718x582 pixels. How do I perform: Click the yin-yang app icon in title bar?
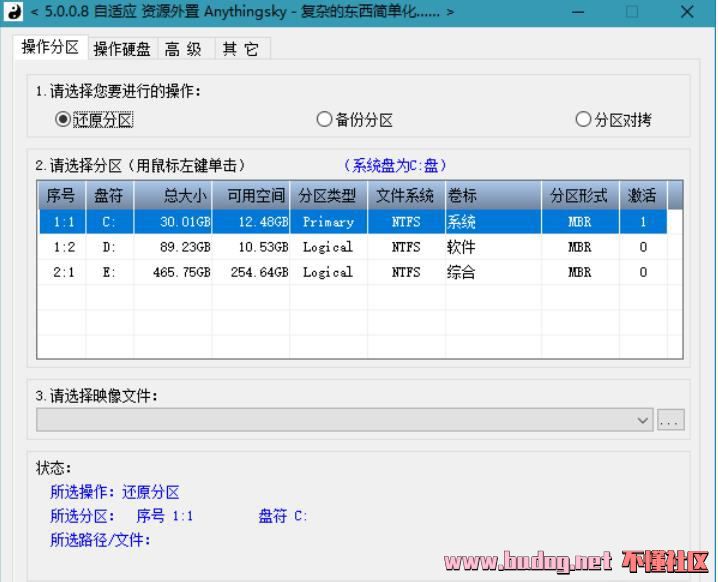(x=14, y=12)
